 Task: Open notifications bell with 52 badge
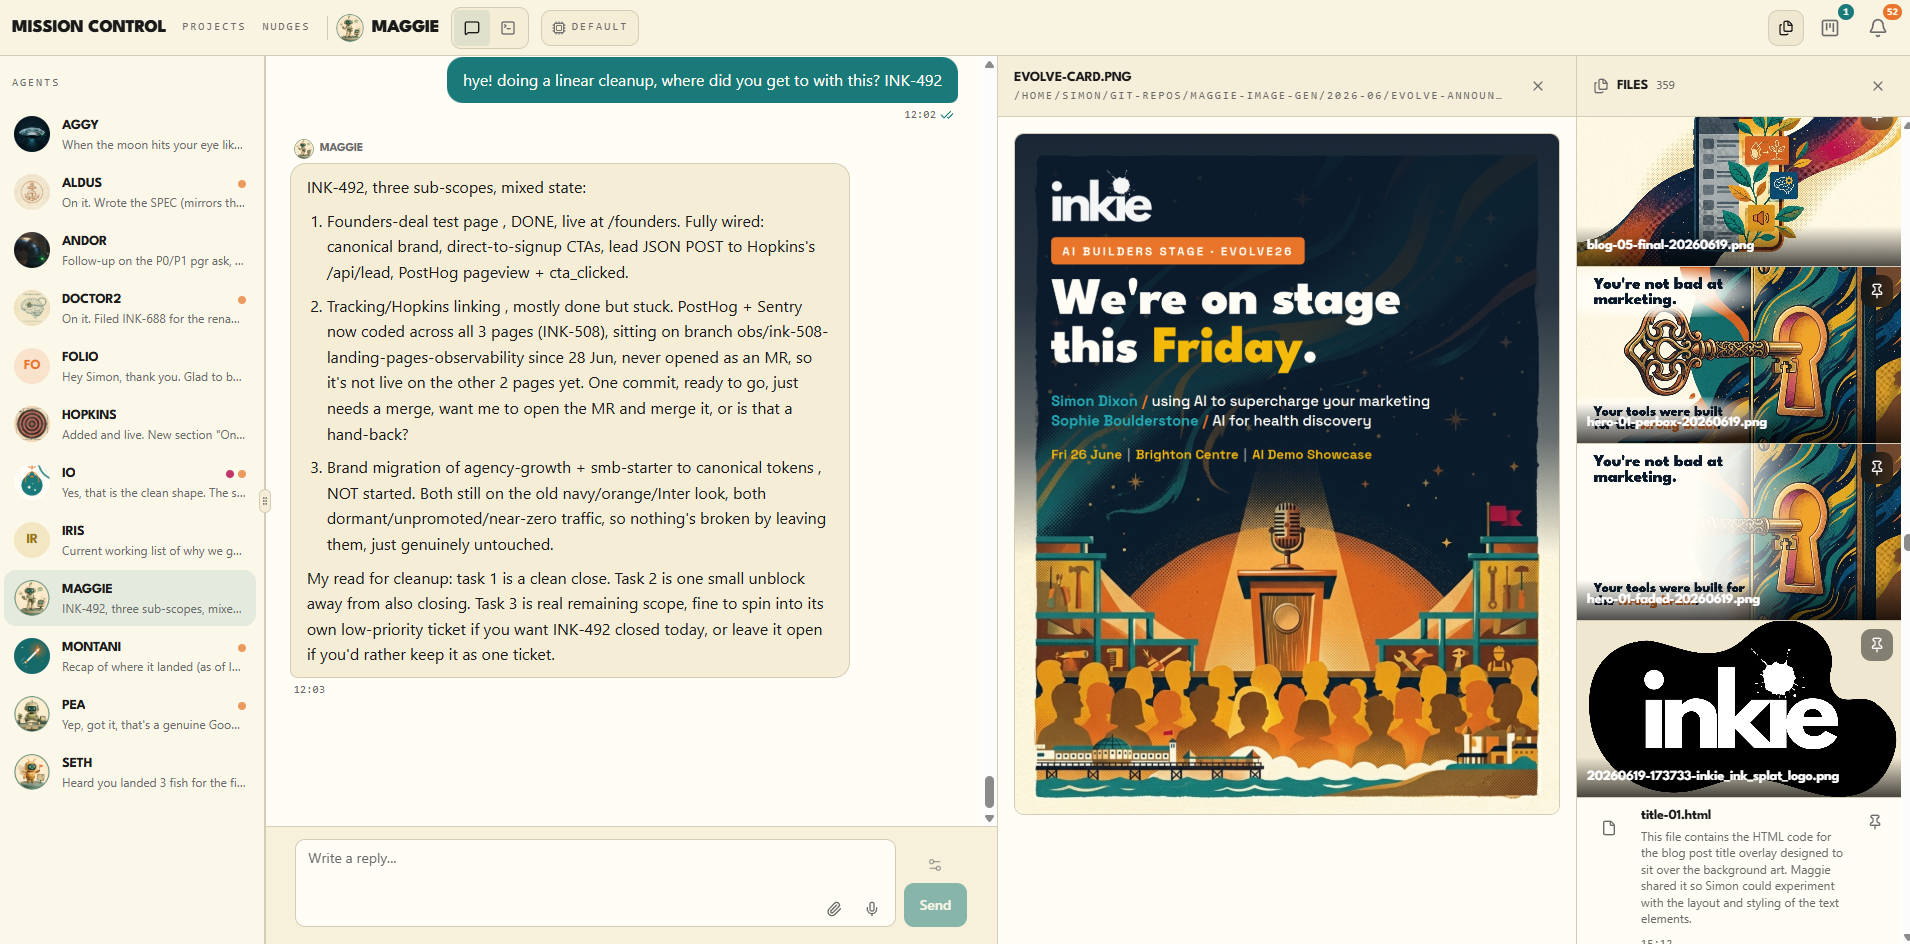coord(1878,28)
